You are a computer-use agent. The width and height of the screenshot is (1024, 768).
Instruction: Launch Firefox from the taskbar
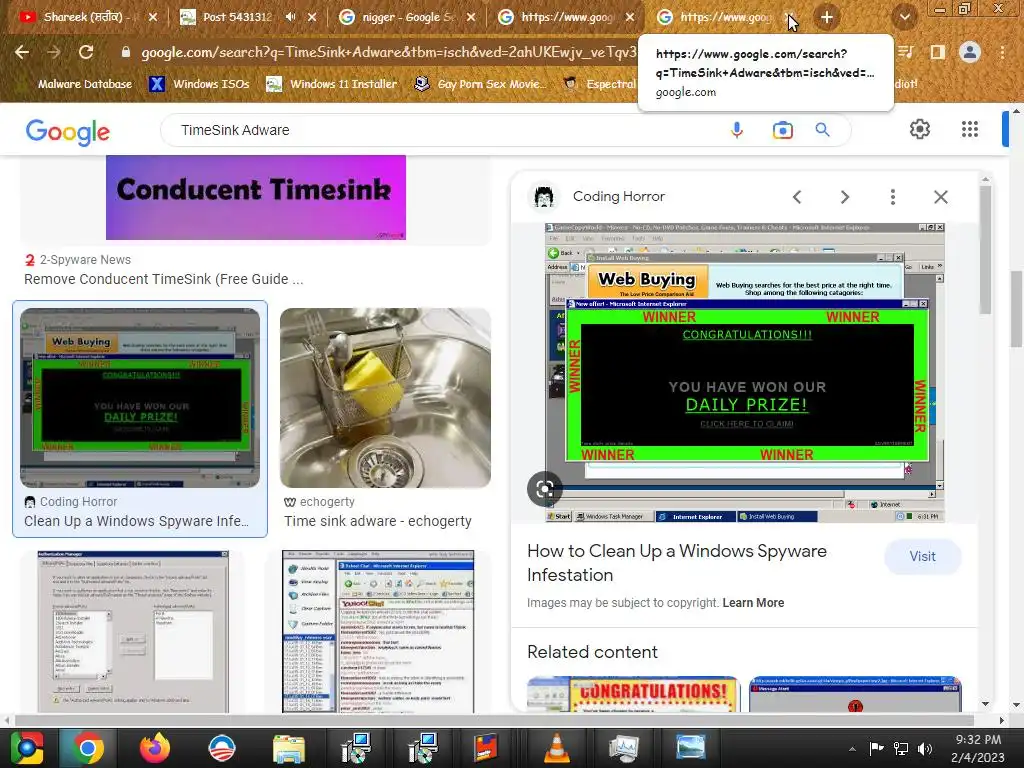point(154,748)
